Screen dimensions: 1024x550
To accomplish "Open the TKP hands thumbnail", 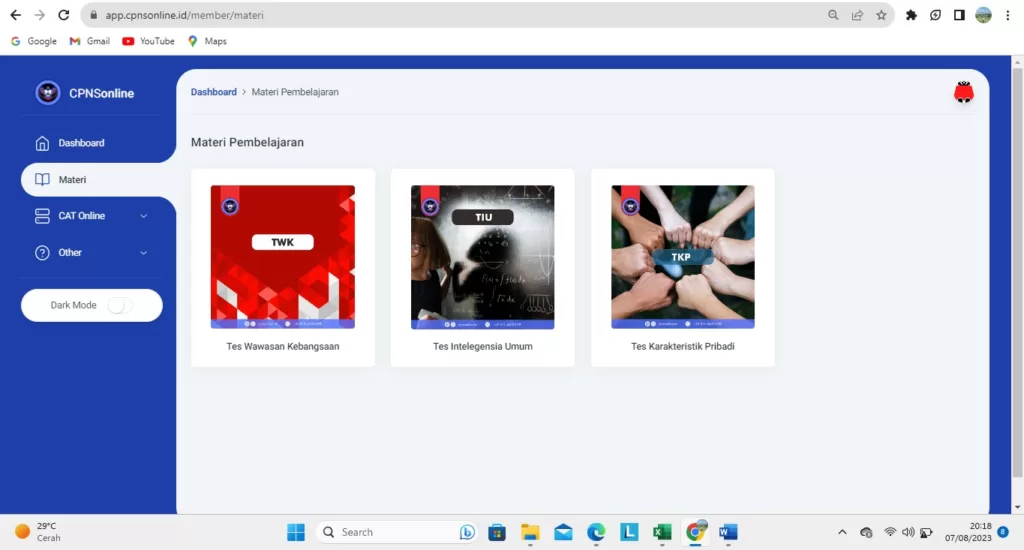I will [682, 257].
